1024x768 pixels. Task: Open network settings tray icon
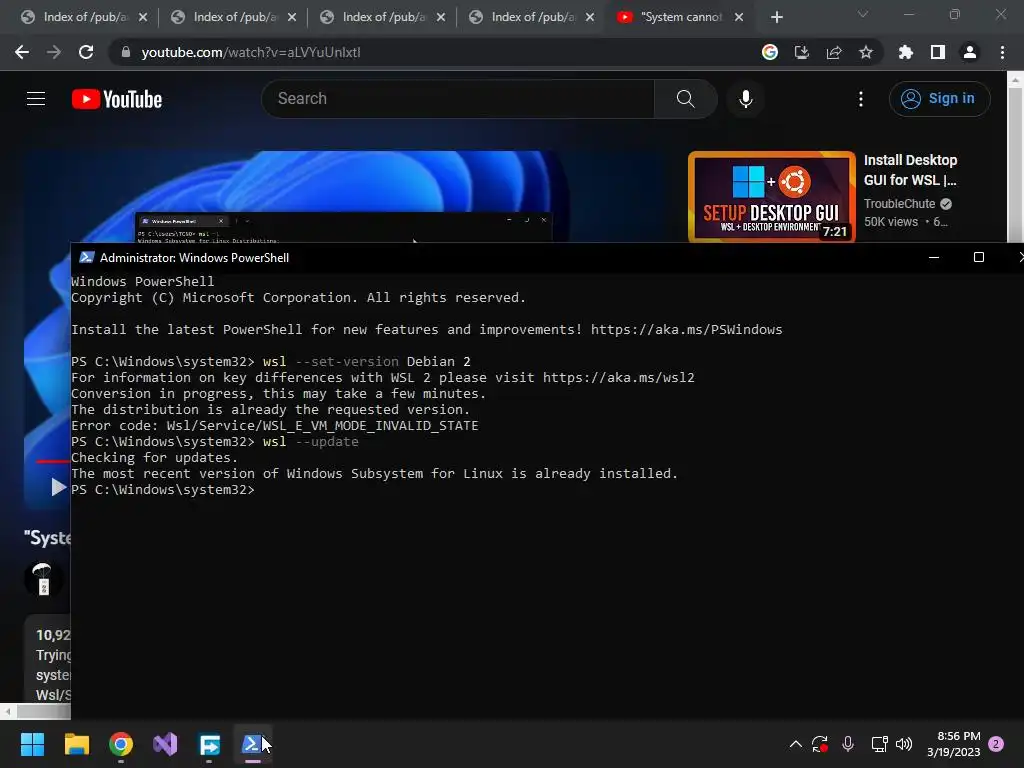pos(879,744)
